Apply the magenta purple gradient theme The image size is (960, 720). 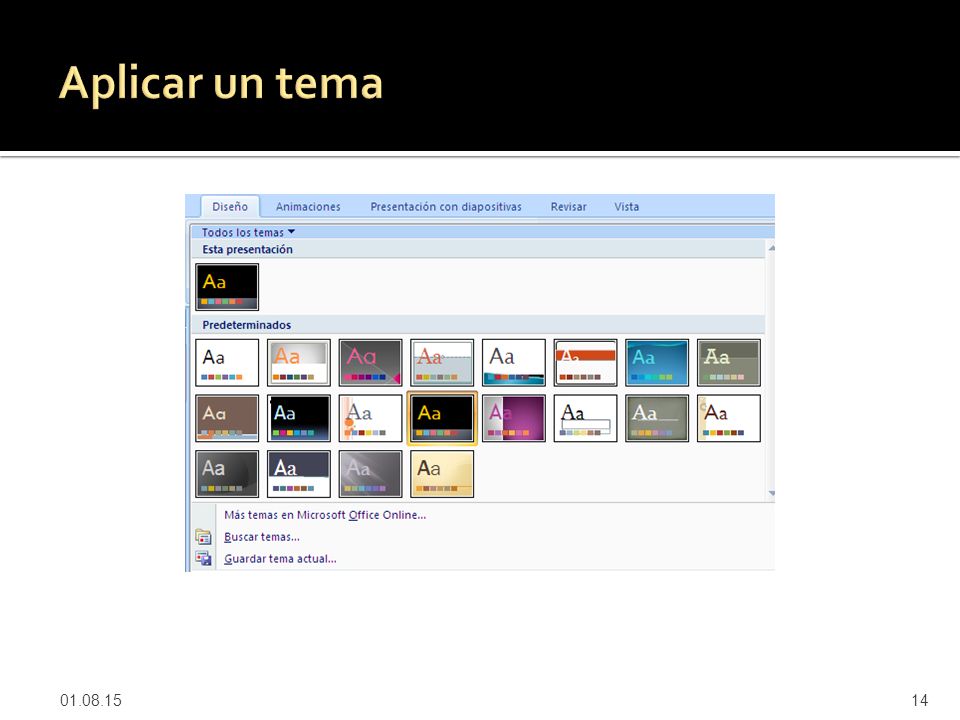[514, 418]
